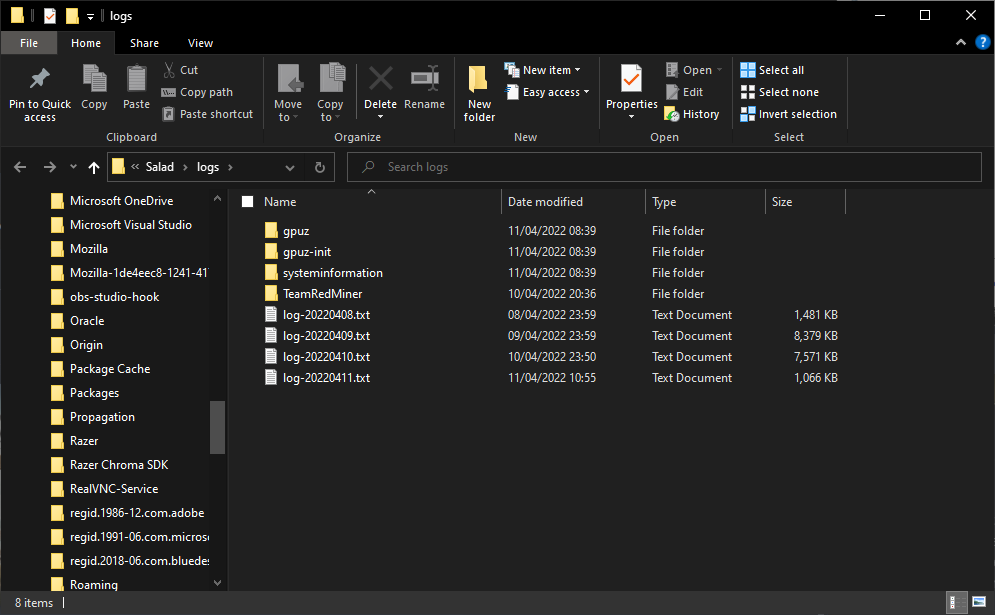Open Help with the question mark icon
The width and height of the screenshot is (995, 615).
tap(982, 43)
